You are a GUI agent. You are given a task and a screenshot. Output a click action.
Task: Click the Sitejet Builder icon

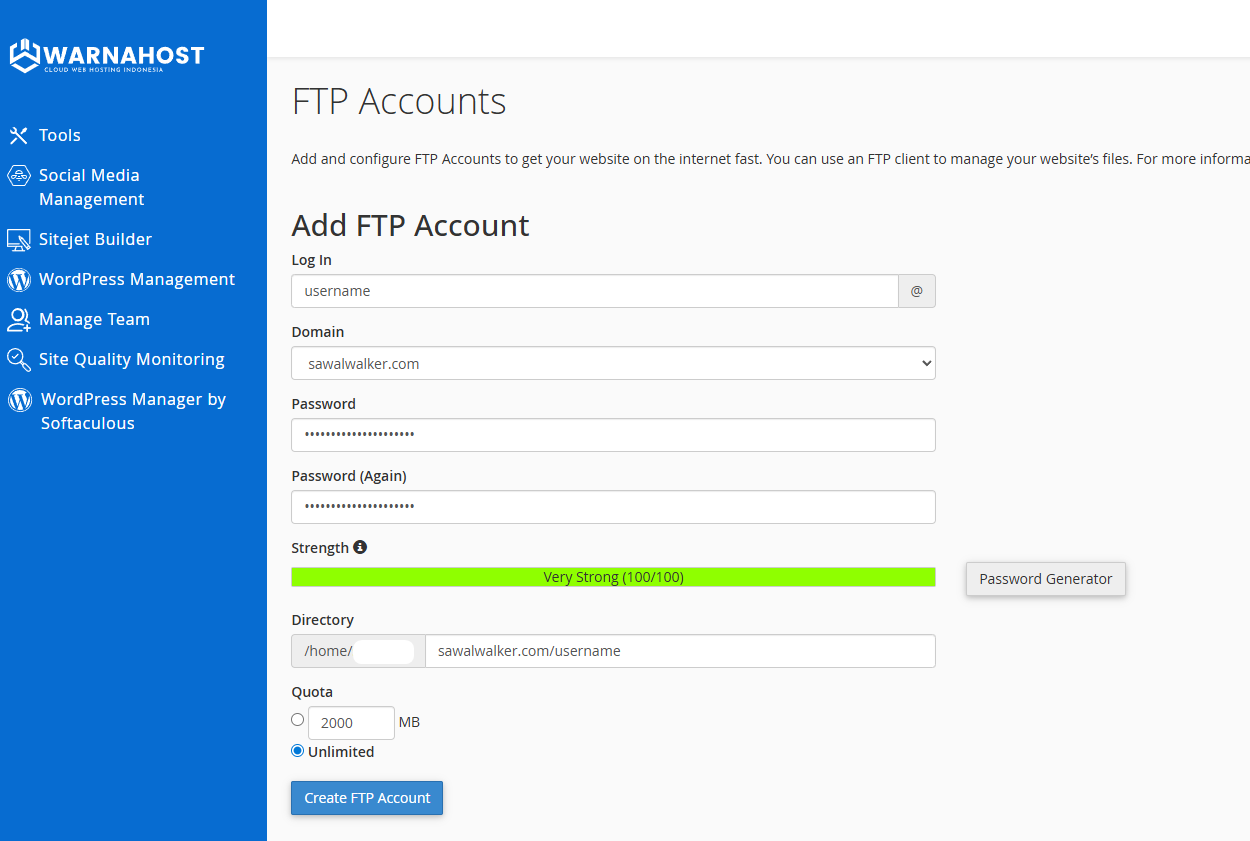(x=18, y=240)
